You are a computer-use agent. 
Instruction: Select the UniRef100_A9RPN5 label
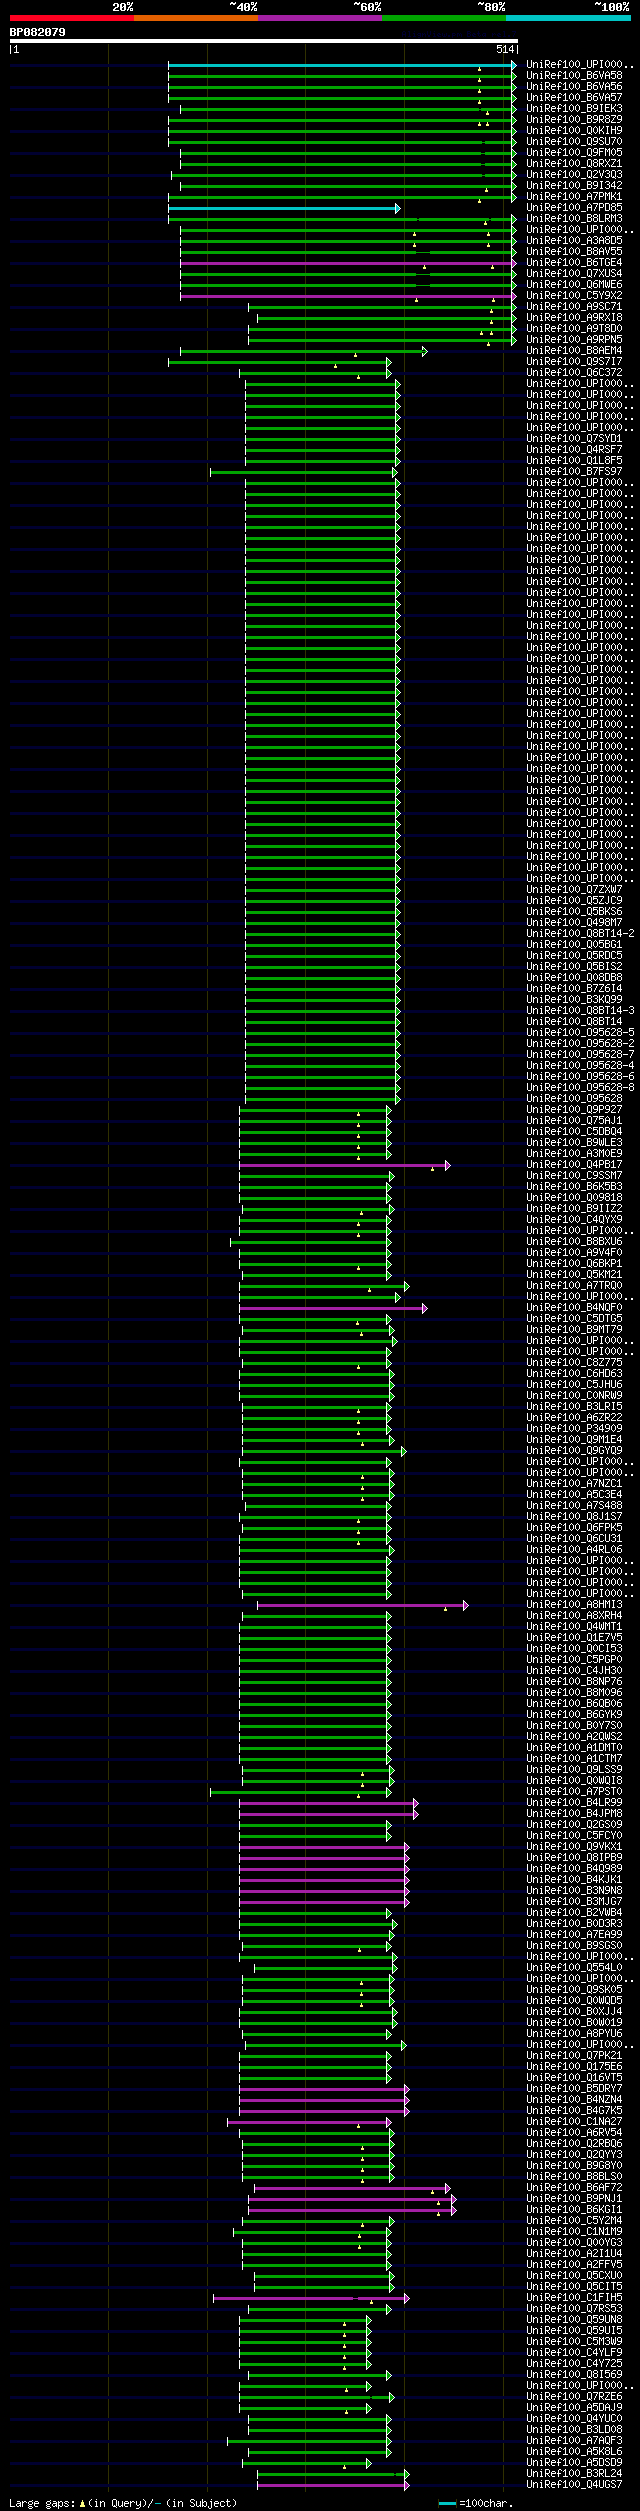click(x=574, y=340)
